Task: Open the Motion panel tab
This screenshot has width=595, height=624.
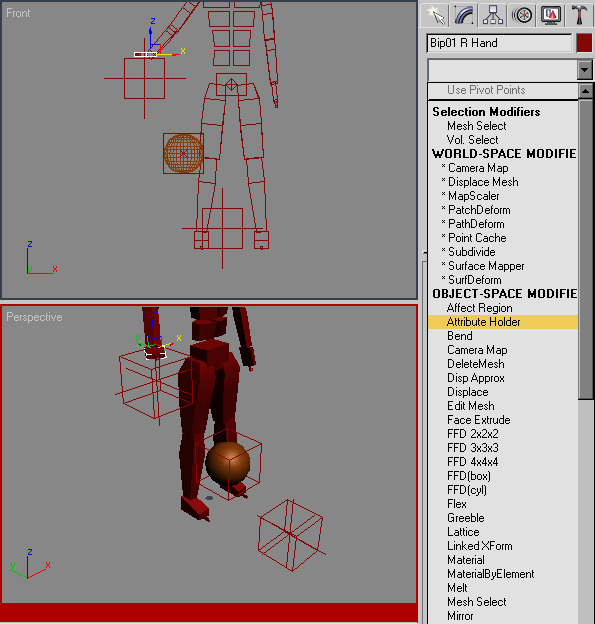Action: [522, 16]
